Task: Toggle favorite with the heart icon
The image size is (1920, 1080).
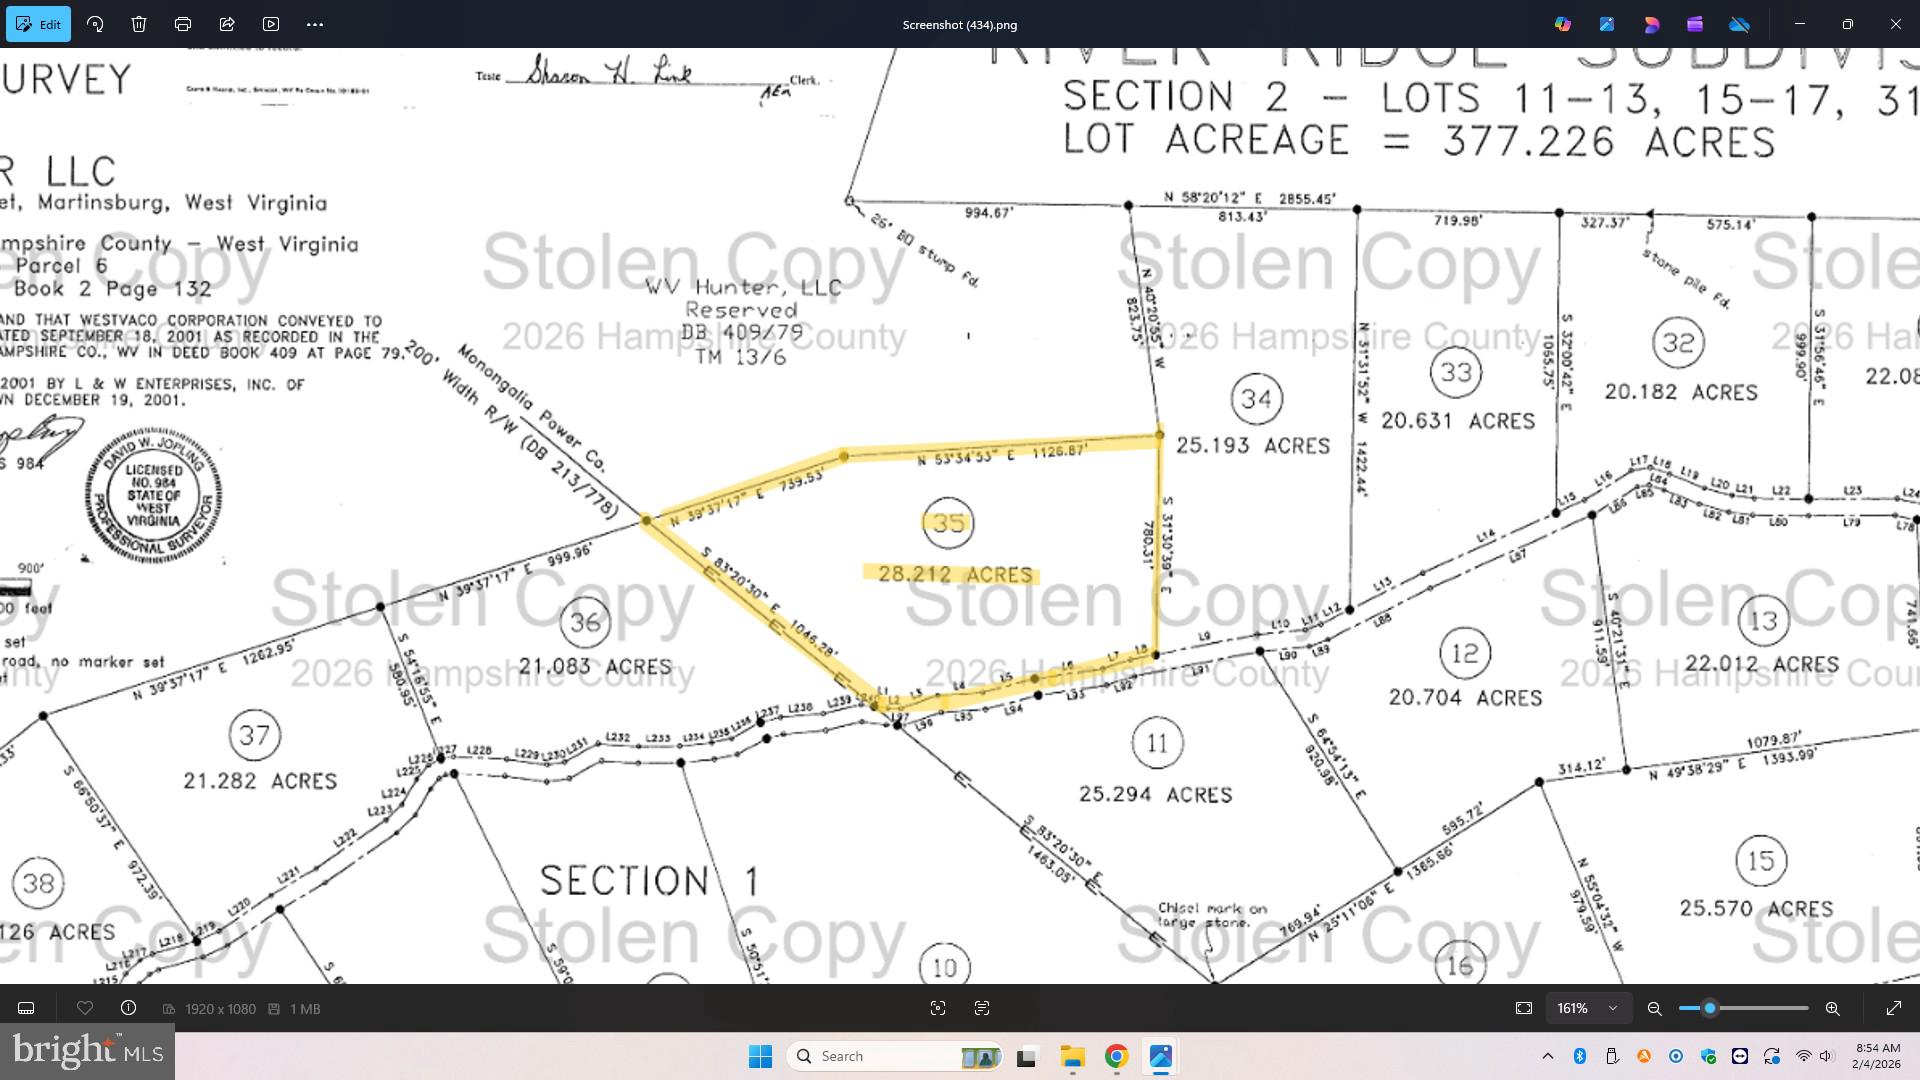Action: (85, 1008)
